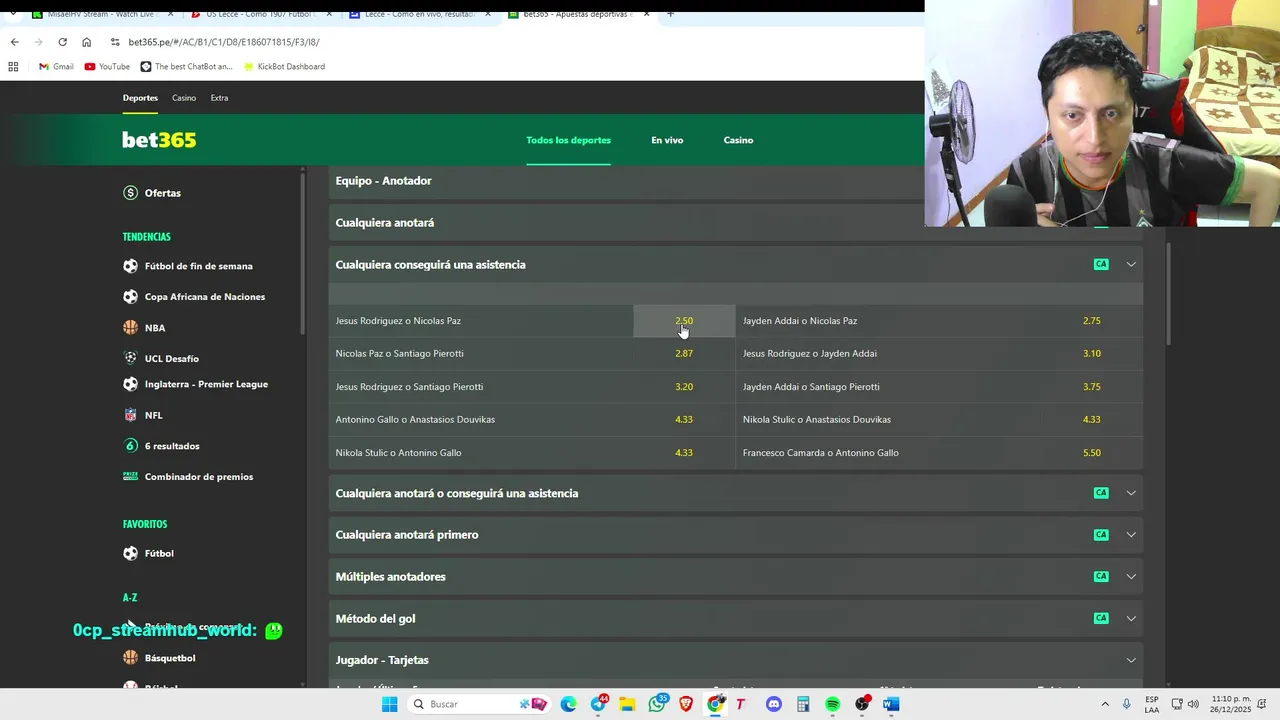Viewport: 1280px width, 720px height.
Task: Open Microsoft Edge from the taskbar
Action: pyautogui.click(x=568, y=704)
